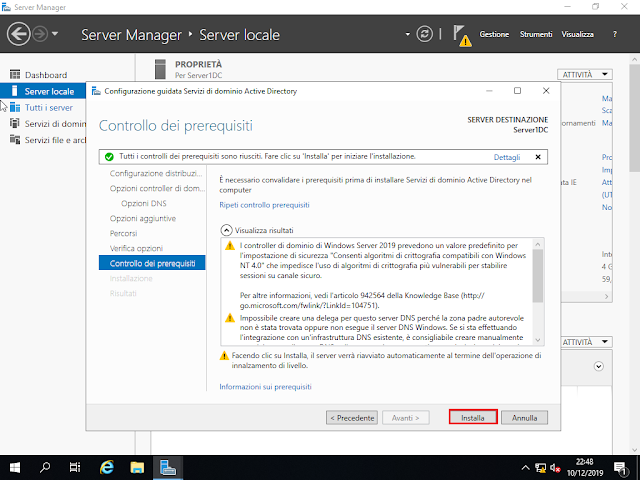This screenshot has width=640, height=480.
Task: Show hidden tray icons chevron
Action: pos(525,468)
